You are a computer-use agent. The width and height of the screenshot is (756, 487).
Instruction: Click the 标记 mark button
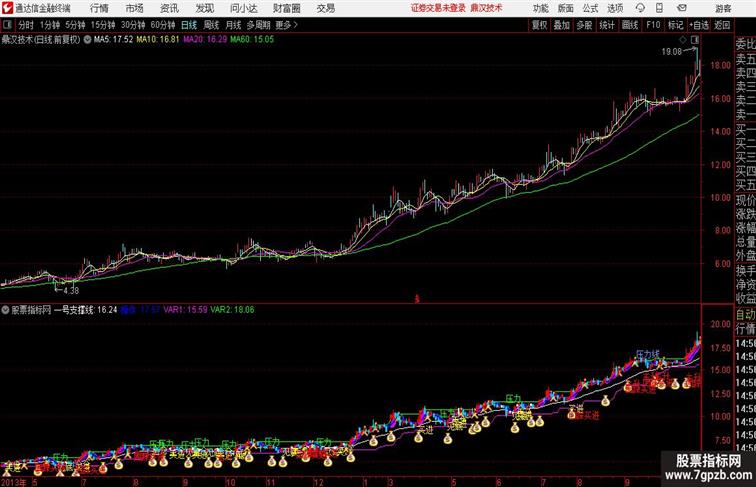[675, 25]
